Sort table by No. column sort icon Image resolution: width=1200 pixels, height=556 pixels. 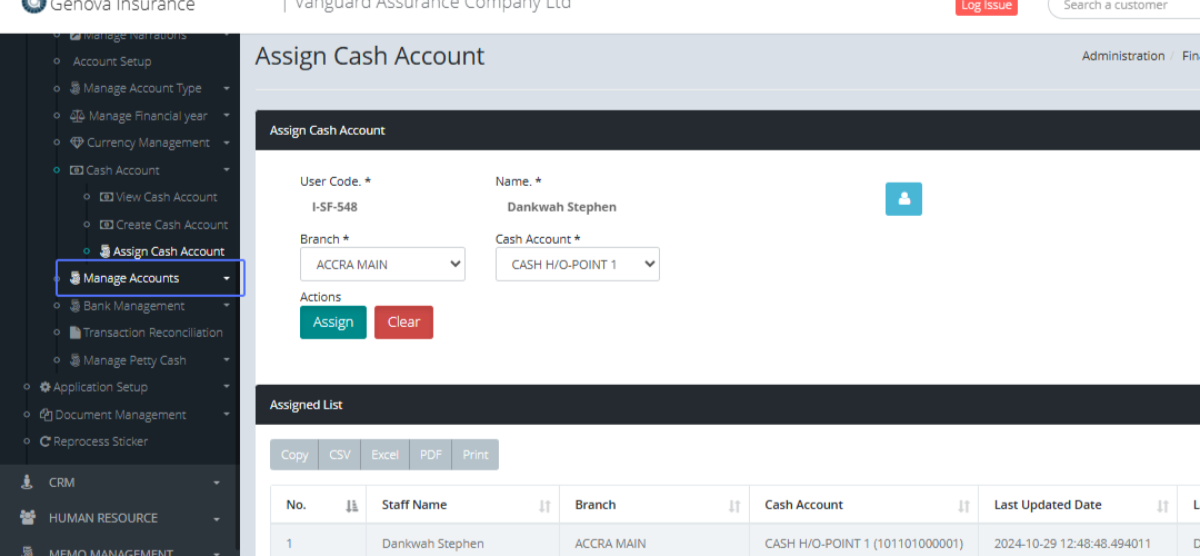[351, 506]
